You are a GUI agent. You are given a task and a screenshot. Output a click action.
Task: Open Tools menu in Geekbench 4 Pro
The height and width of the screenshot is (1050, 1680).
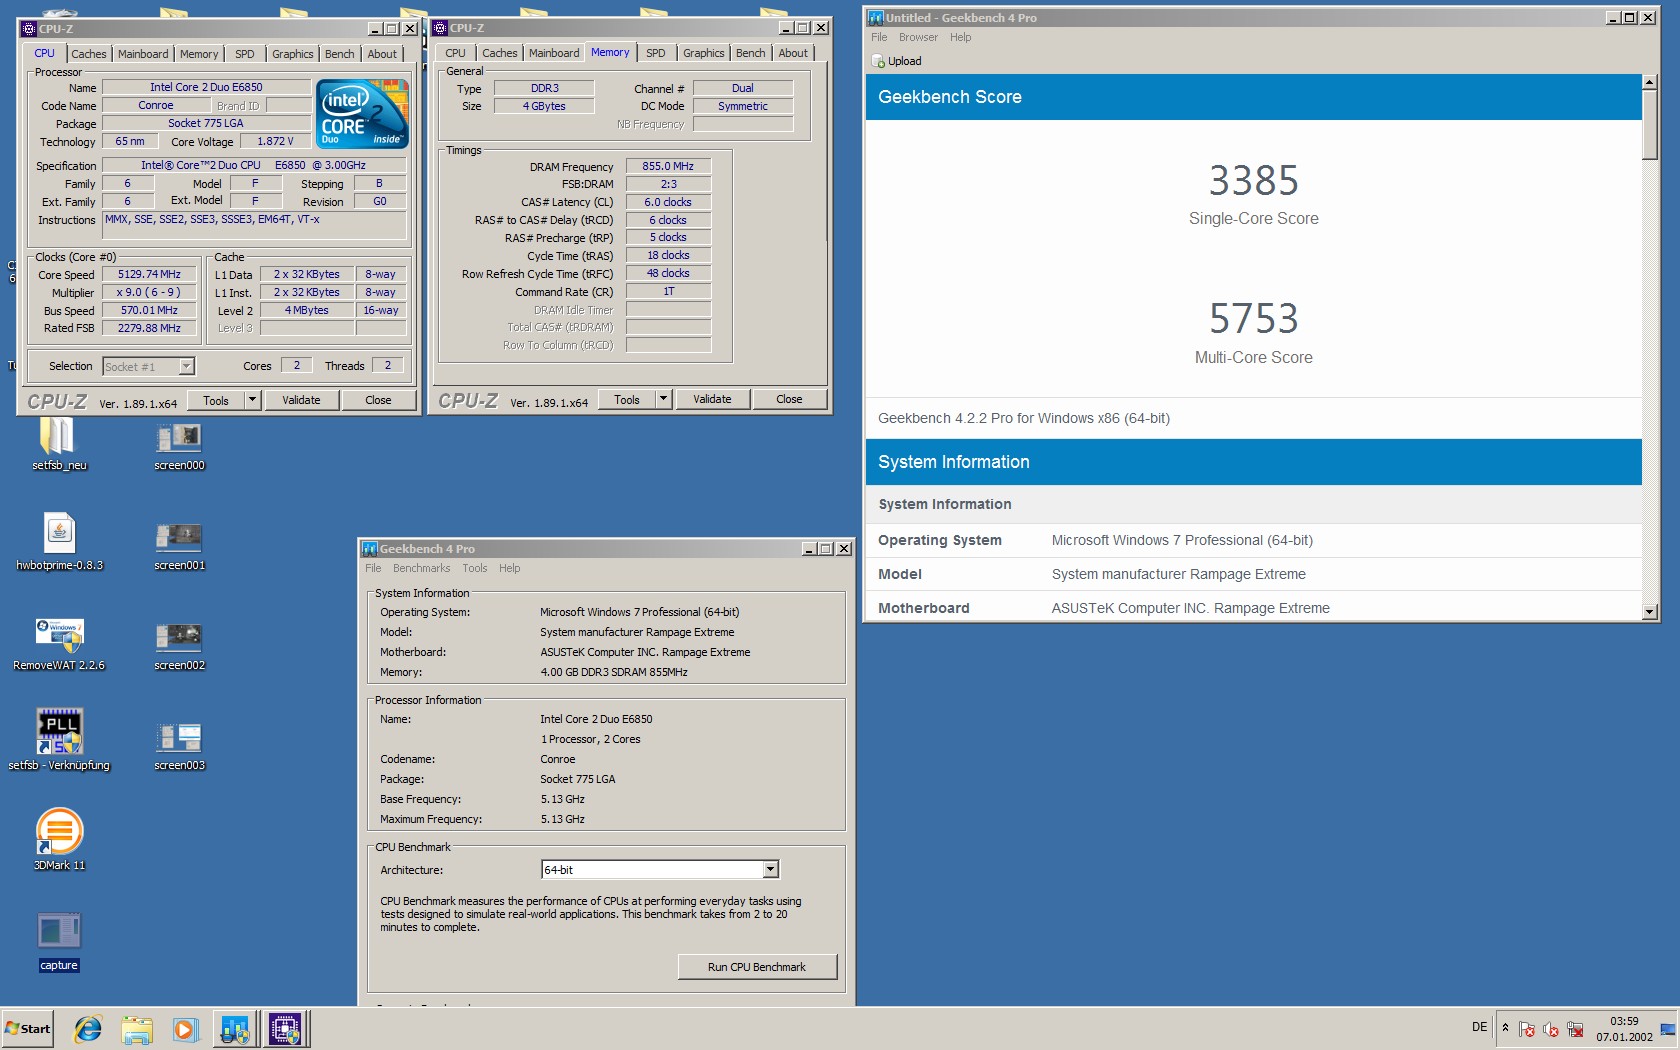point(475,568)
